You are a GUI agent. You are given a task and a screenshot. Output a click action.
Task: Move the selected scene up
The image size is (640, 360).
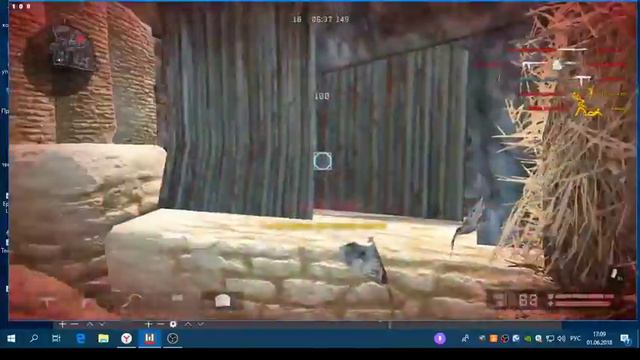click(x=90, y=324)
